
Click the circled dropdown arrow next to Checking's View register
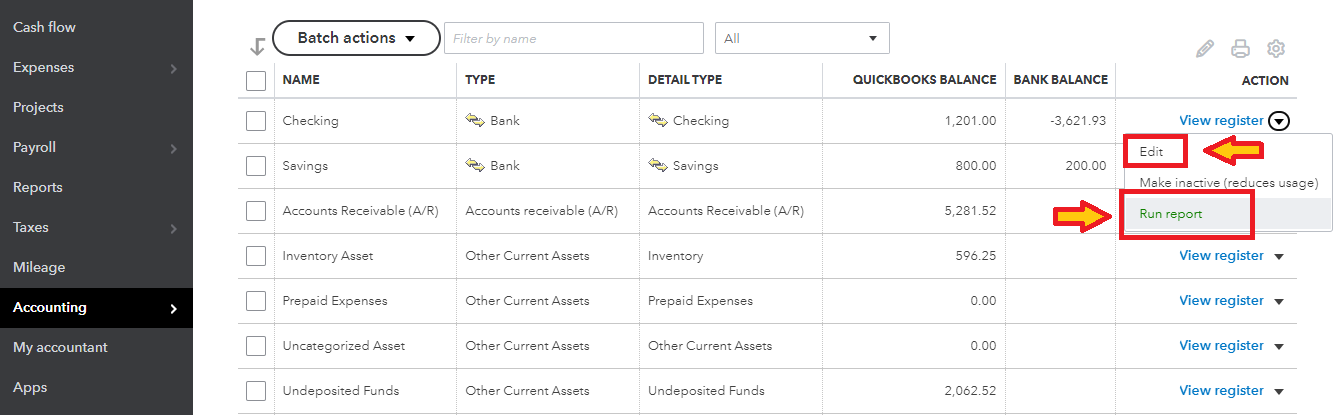1279,121
